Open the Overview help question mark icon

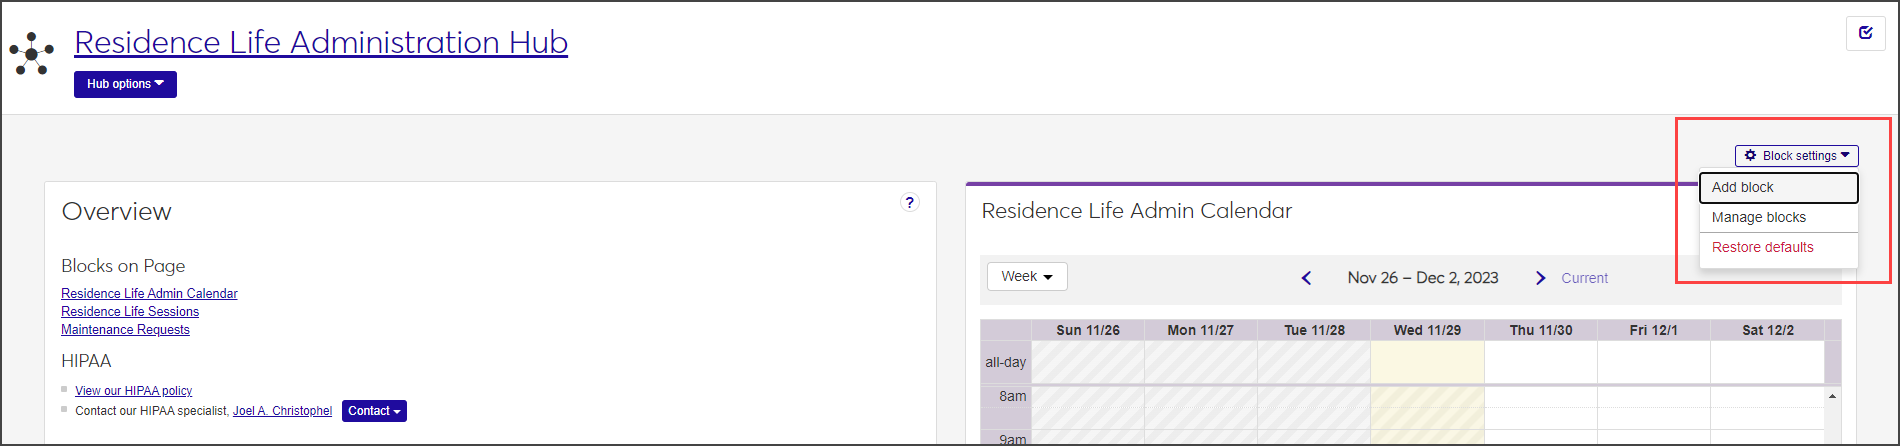(x=909, y=202)
